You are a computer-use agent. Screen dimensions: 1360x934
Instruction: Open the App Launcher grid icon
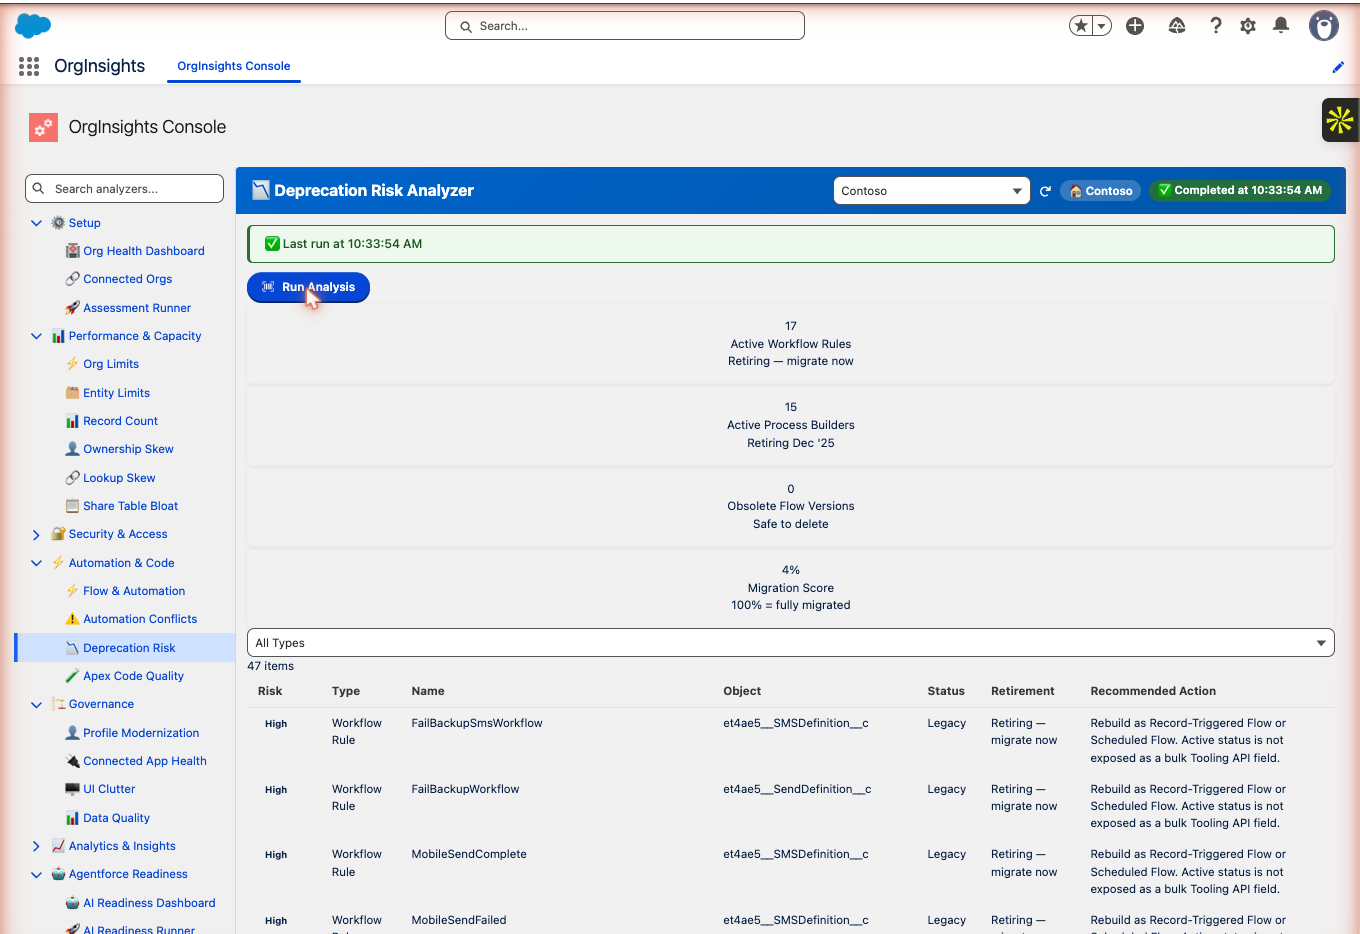pyautogui.click(x=29, y=66)
